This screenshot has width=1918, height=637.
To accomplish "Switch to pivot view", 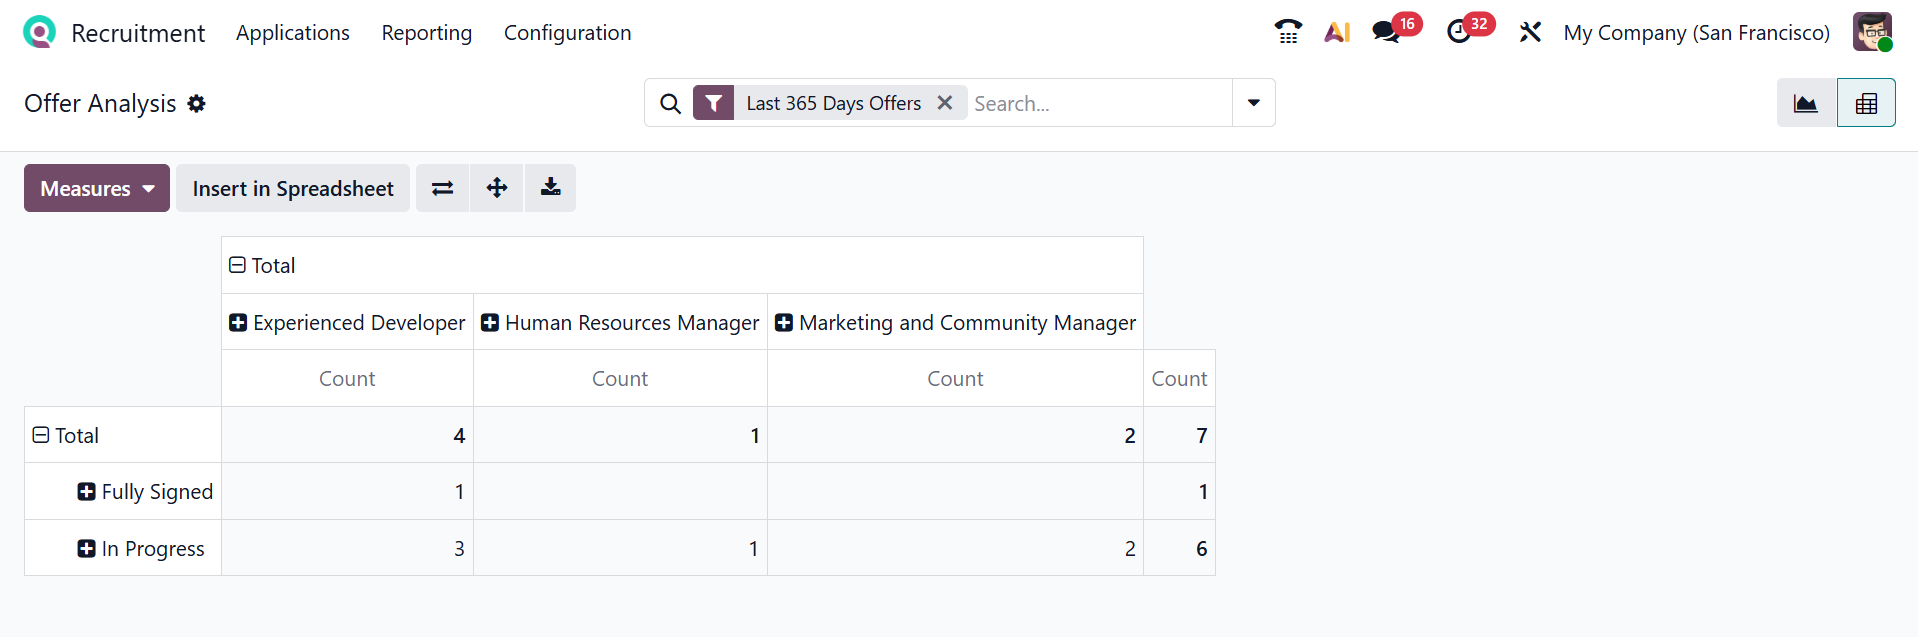I will point(1866,103).
